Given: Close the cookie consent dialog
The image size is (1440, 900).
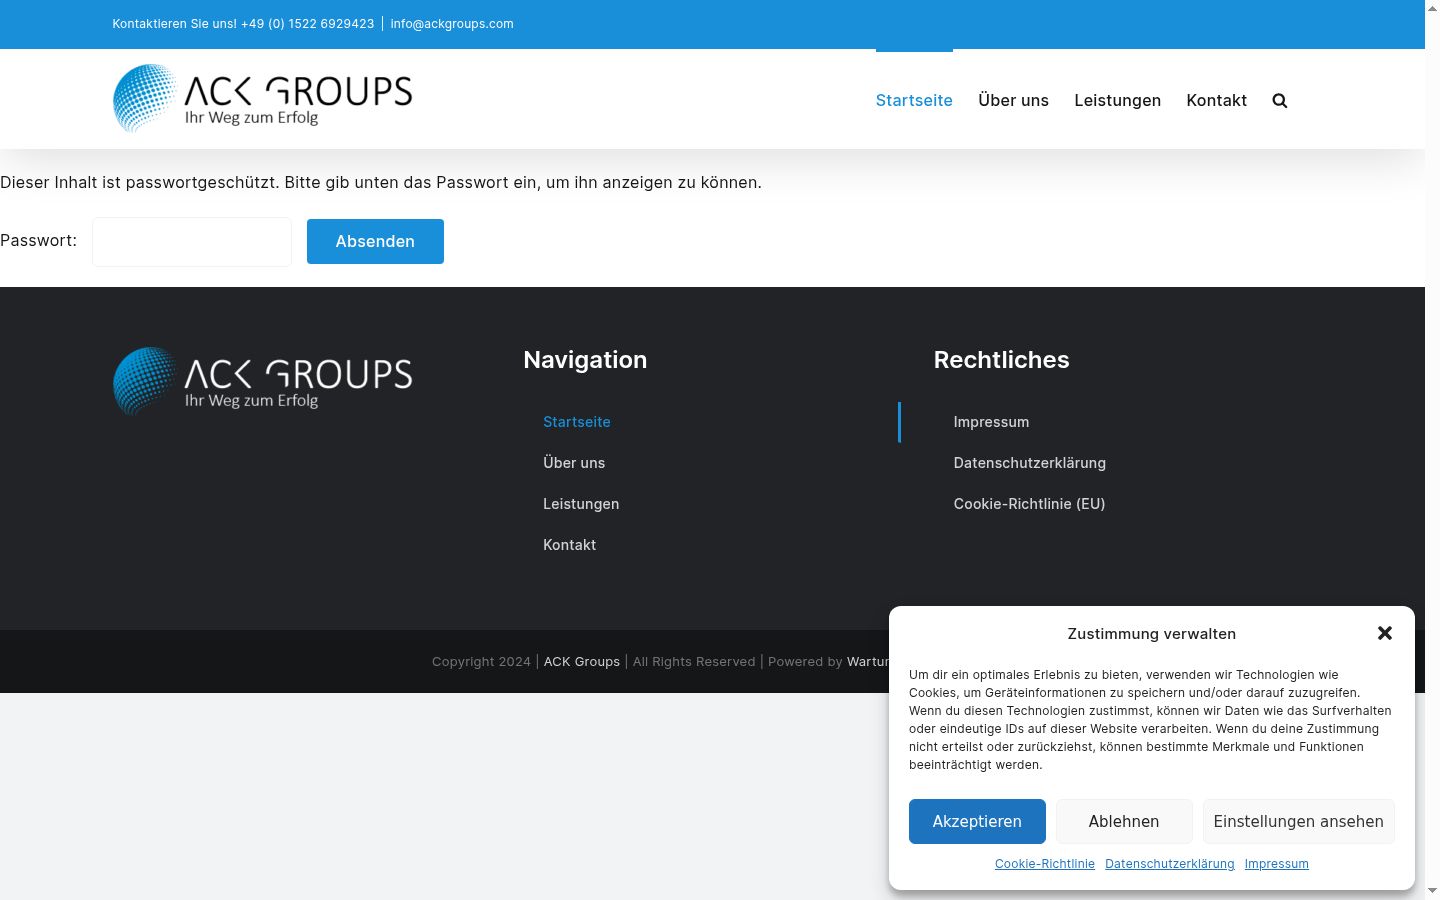Looking at the screenshot, I should (1384, 633).
